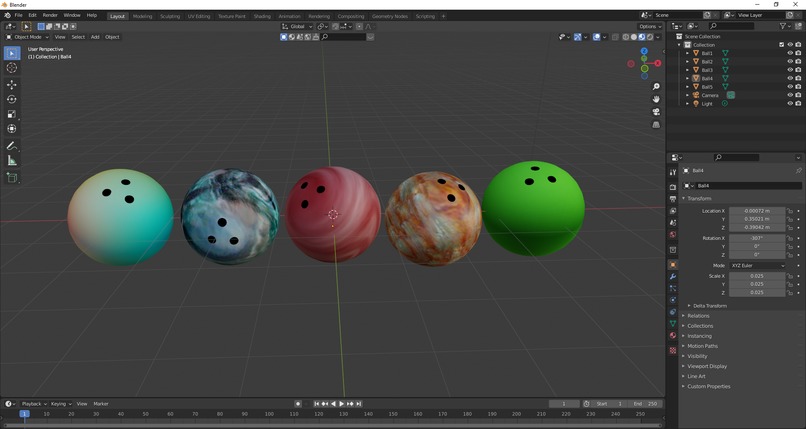Activate the Rotate tool

(12, 99)
